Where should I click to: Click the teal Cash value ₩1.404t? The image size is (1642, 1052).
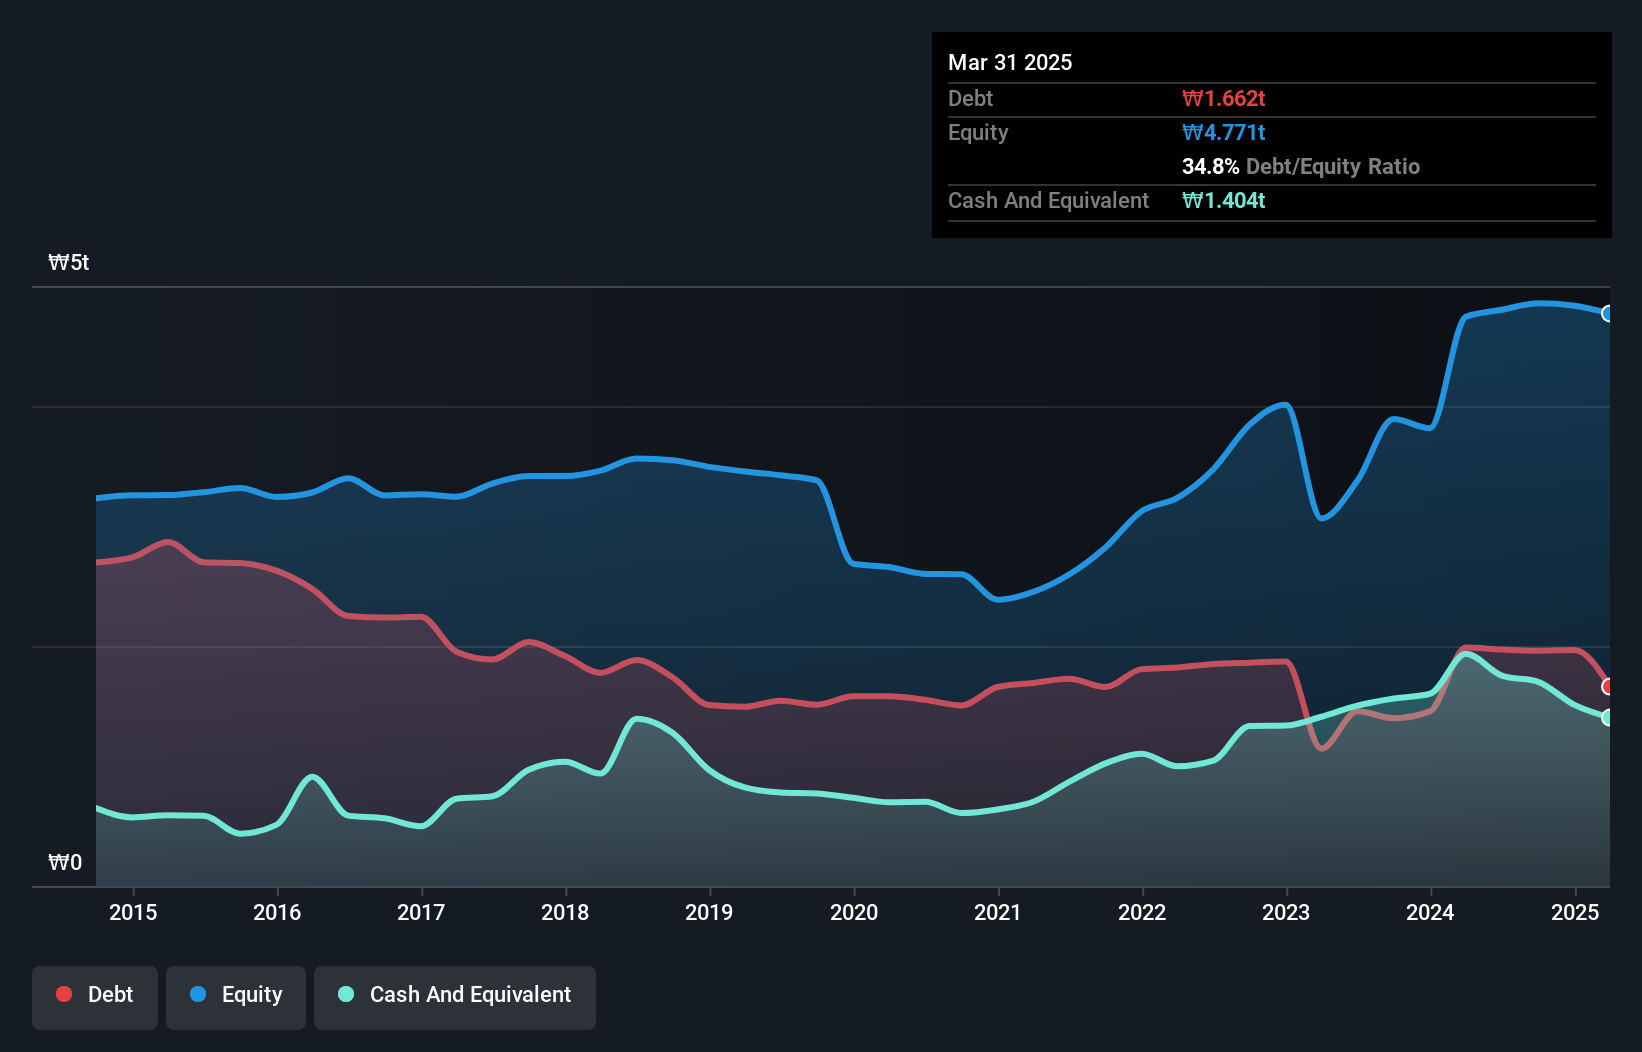pyautogui.click(x=1224, y=200)
